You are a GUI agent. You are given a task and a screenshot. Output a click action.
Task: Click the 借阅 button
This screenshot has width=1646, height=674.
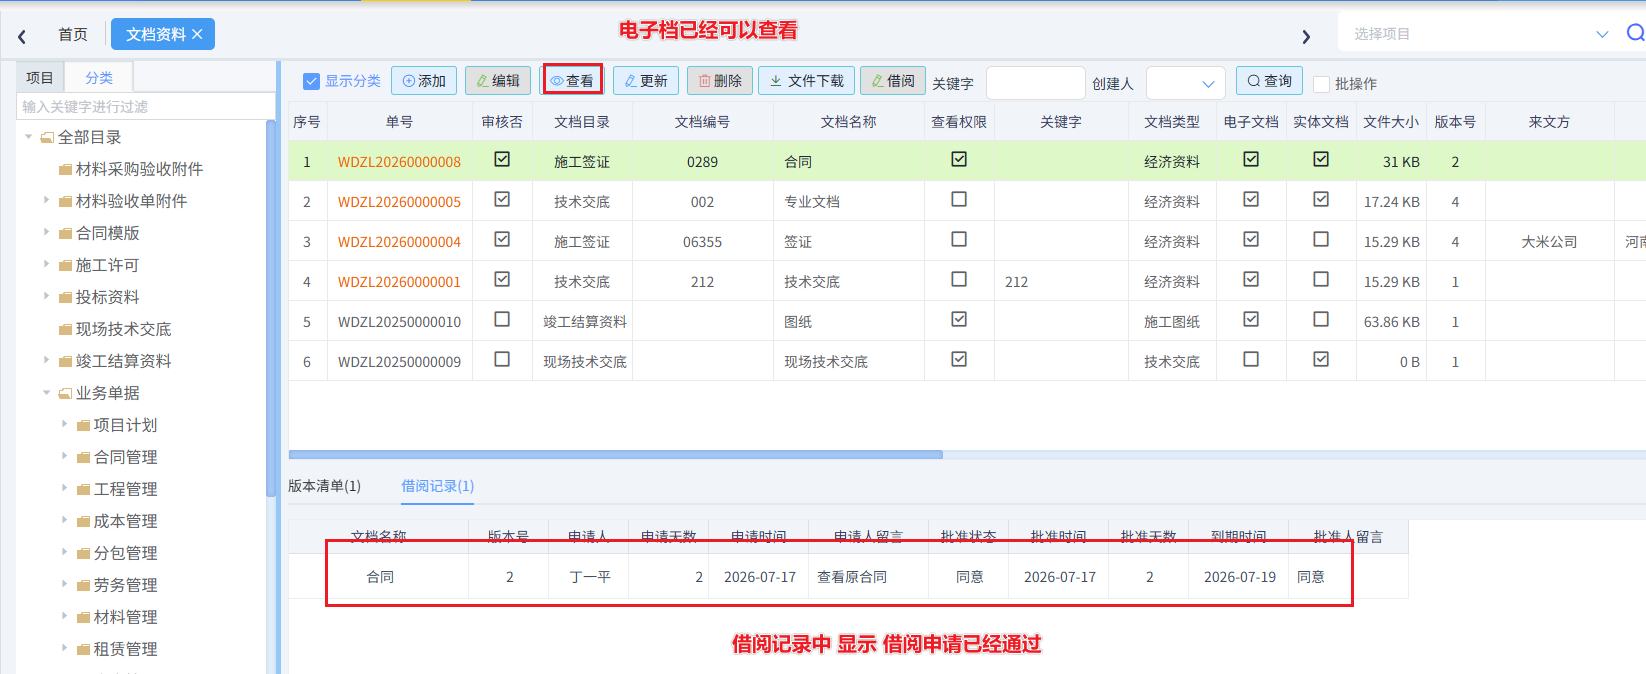(893, 81)
